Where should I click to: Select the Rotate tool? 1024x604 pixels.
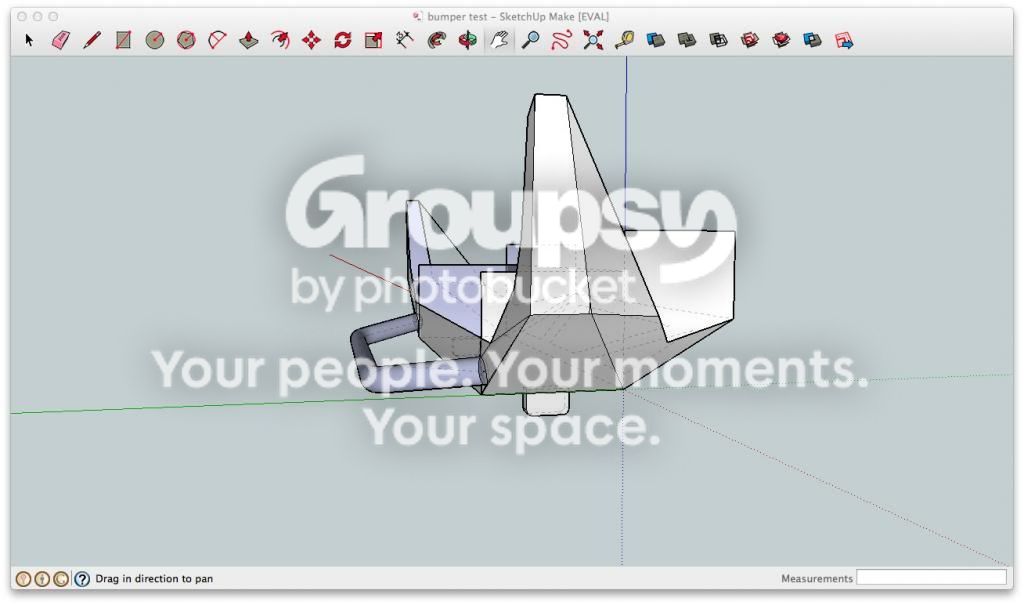pyautogui.click(x=343, y=40)
